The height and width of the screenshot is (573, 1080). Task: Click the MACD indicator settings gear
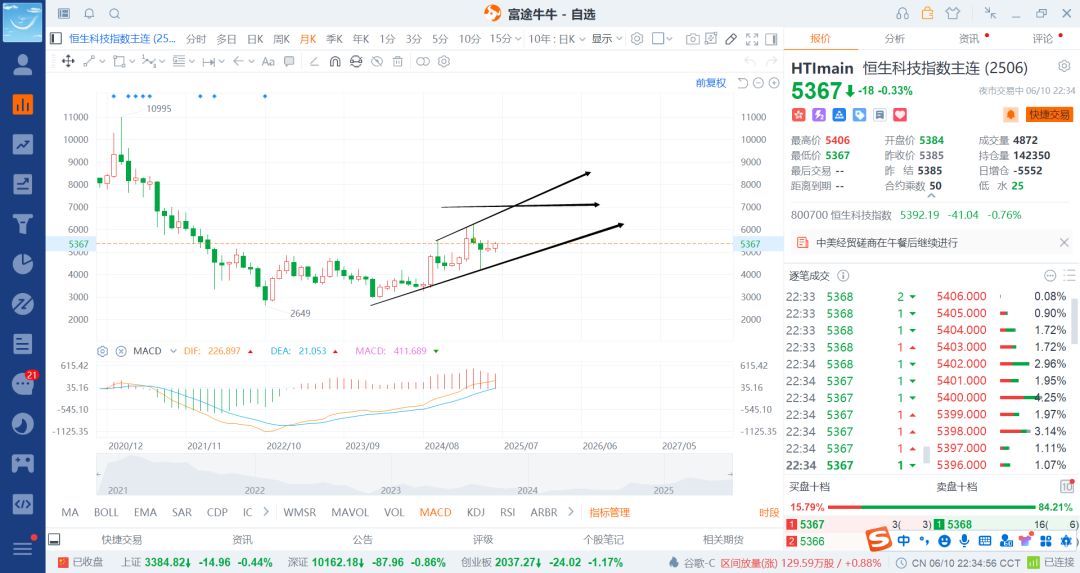point(103,351)
